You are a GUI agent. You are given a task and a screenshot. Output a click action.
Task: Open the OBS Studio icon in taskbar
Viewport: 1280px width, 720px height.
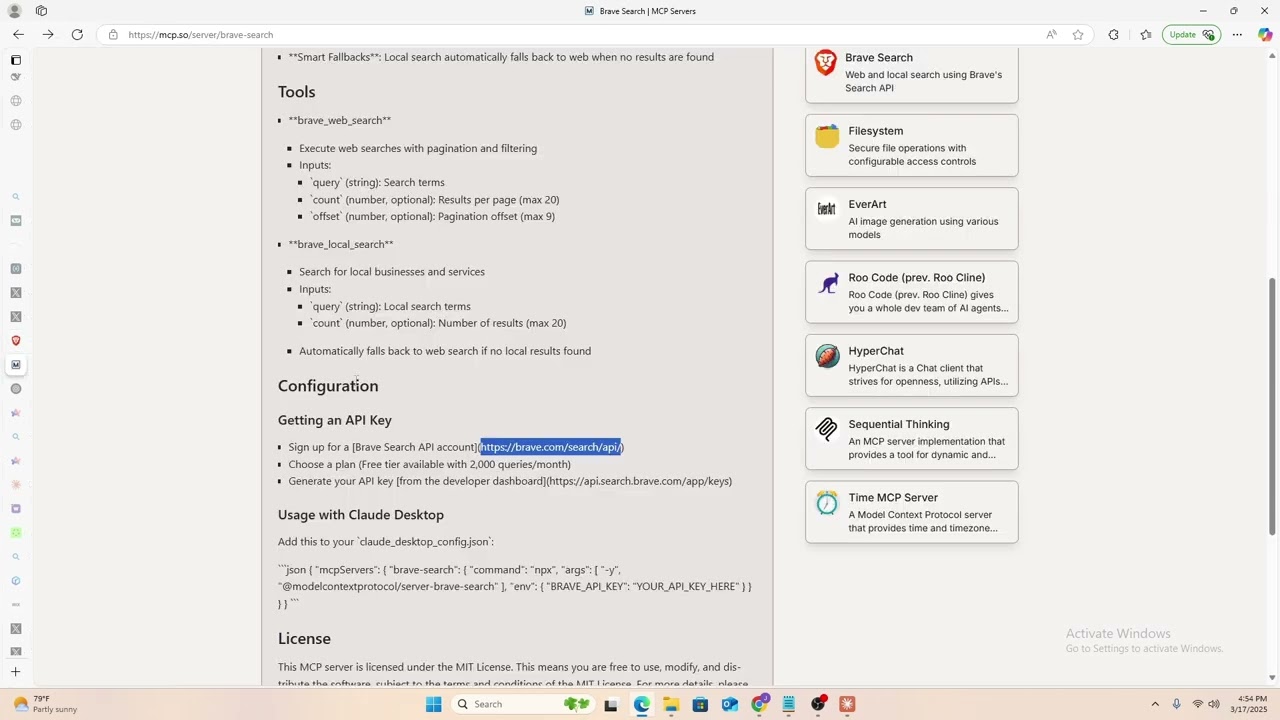[x=819, y=704]
